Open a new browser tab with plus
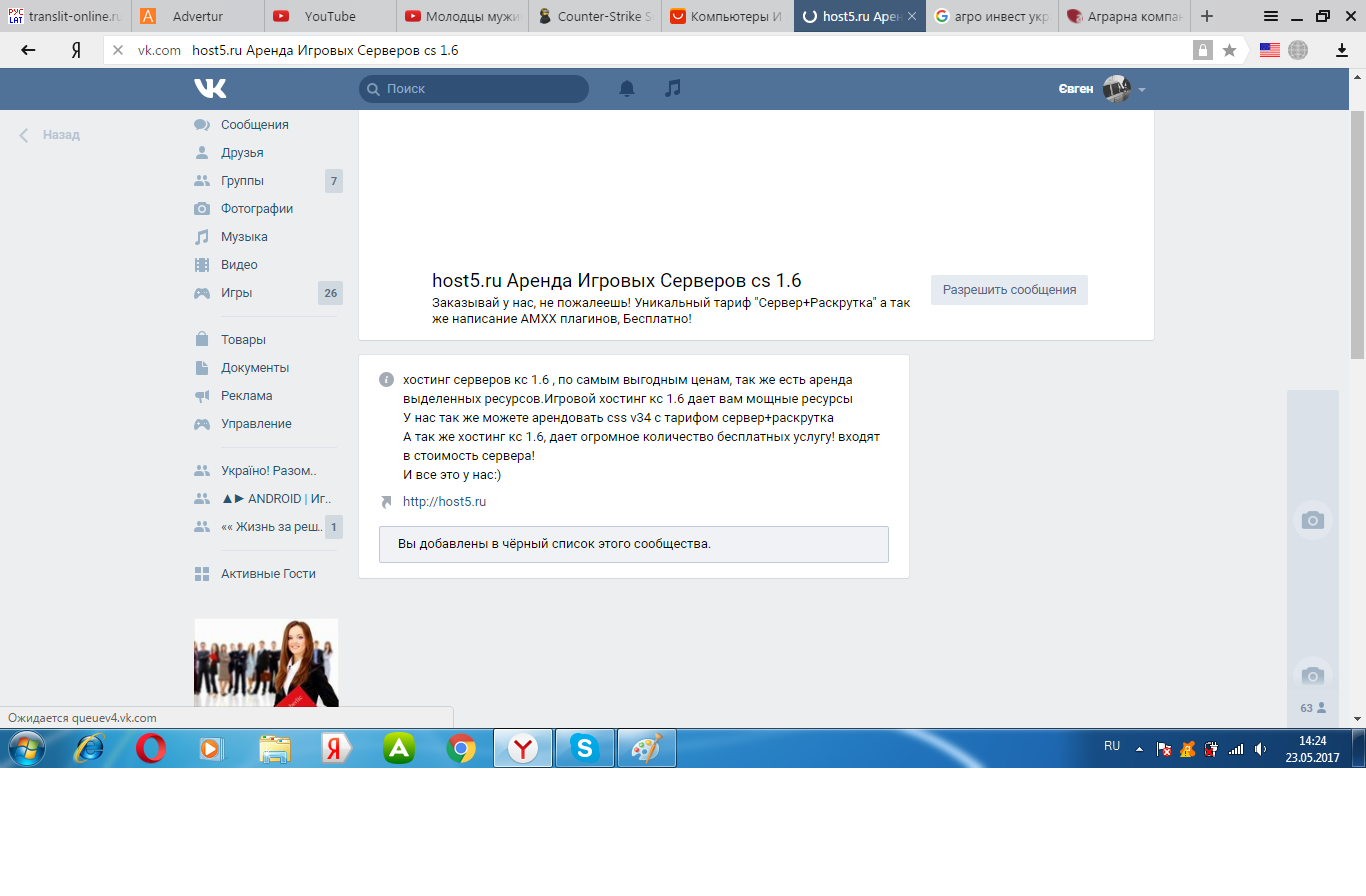The width and height of the screenshot is (1366, 896). pos(1207,16)
